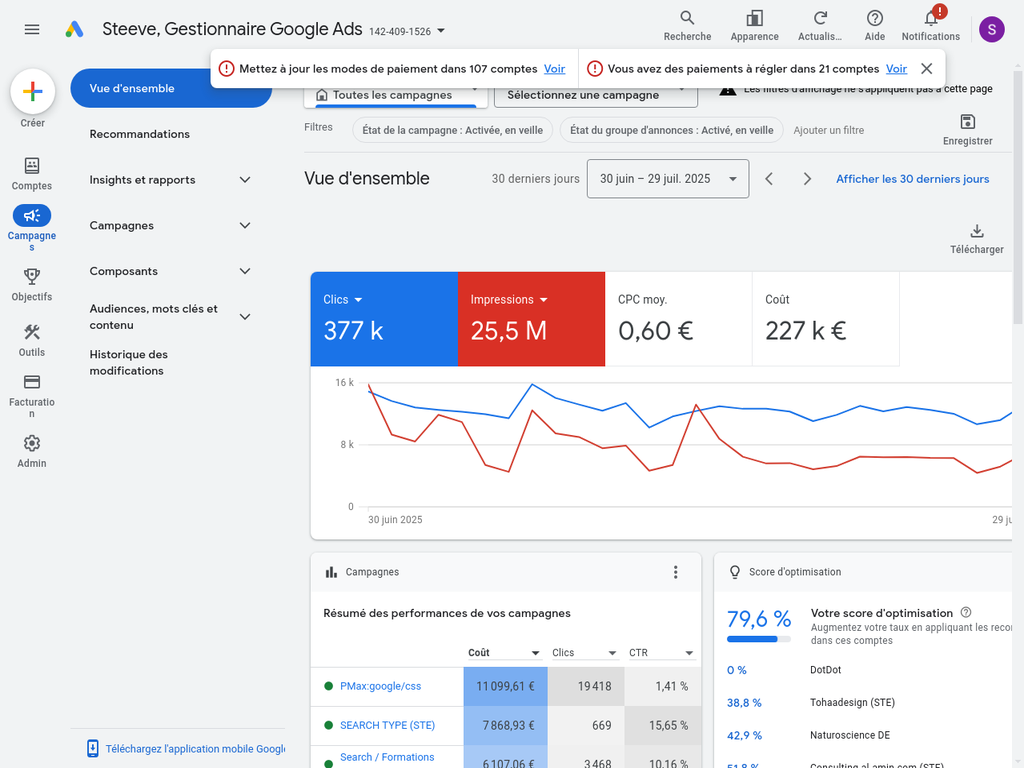Click the Créer plus button
Viewport: 1024px width, 768px height.
tap(33, 91)
